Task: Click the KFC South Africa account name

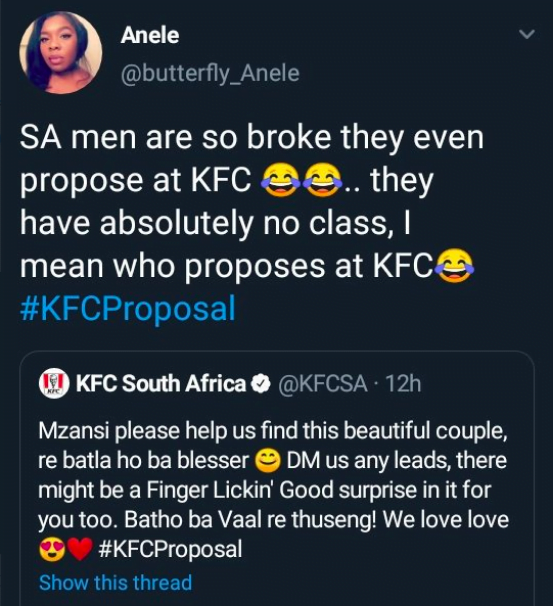Action: click(161, 384)
